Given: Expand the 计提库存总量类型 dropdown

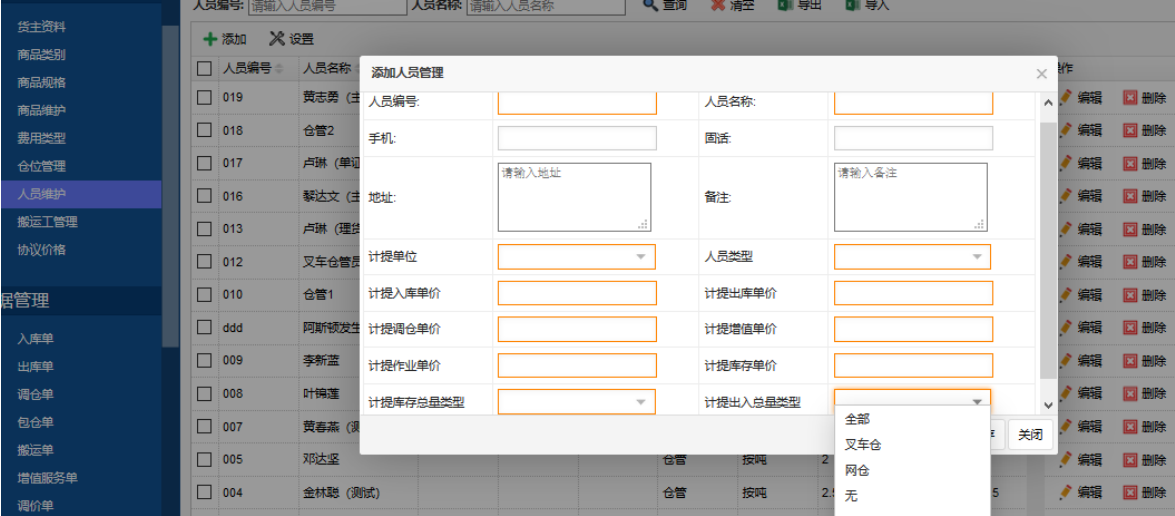Looking at the screenshot, I should (641, 402).
